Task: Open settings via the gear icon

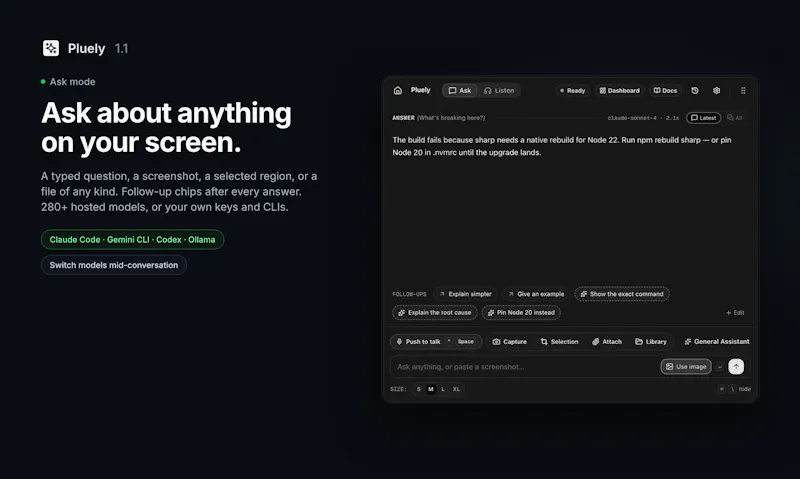Action: pos(716,90)
